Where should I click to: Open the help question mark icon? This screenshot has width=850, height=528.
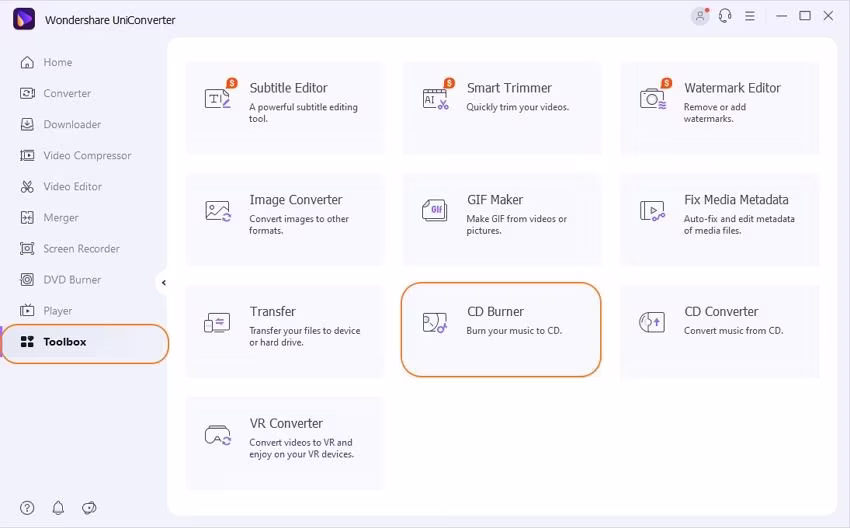(27, 508)
